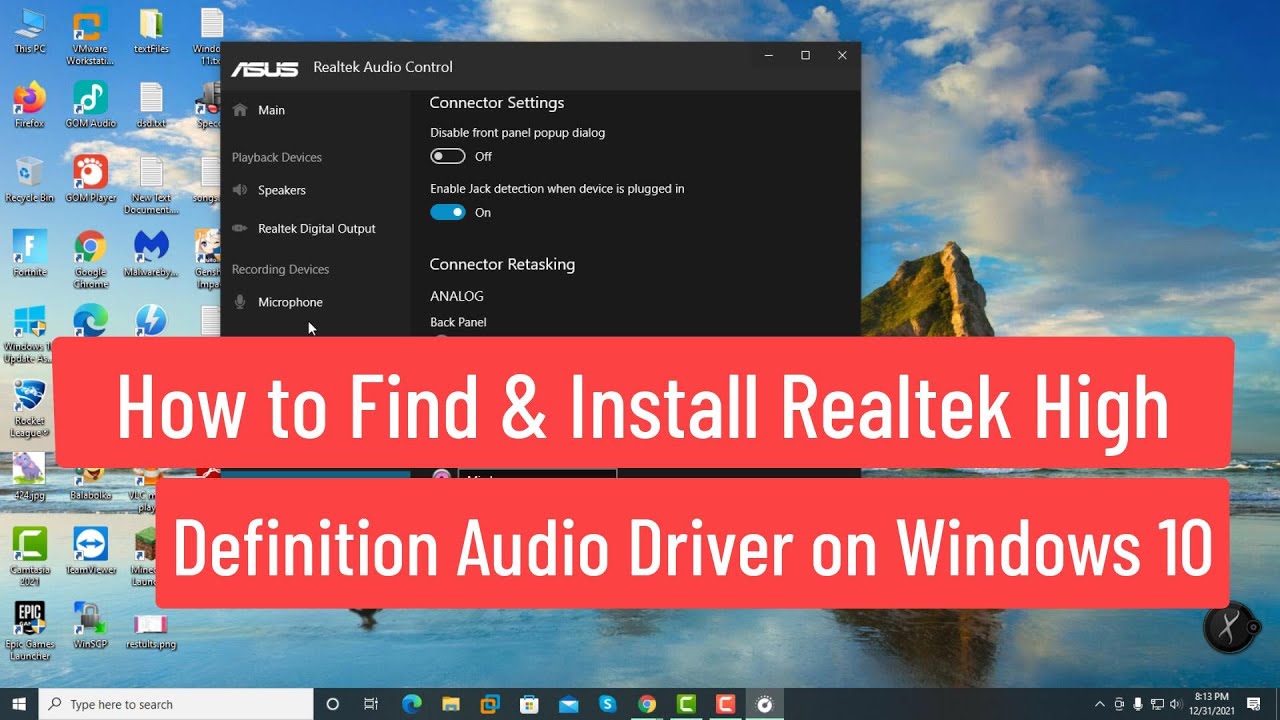The height and width of the screenshot is (720, 1280).
Task: Open Realtek Digital Output settings
Action: pos(315,228)
